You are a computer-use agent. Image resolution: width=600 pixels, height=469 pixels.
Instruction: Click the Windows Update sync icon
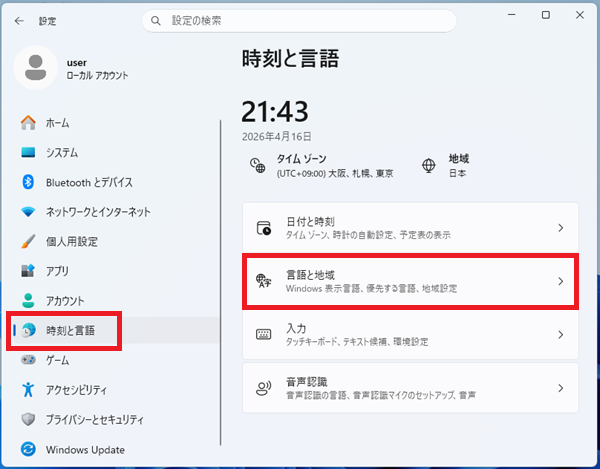click(28, 449)
